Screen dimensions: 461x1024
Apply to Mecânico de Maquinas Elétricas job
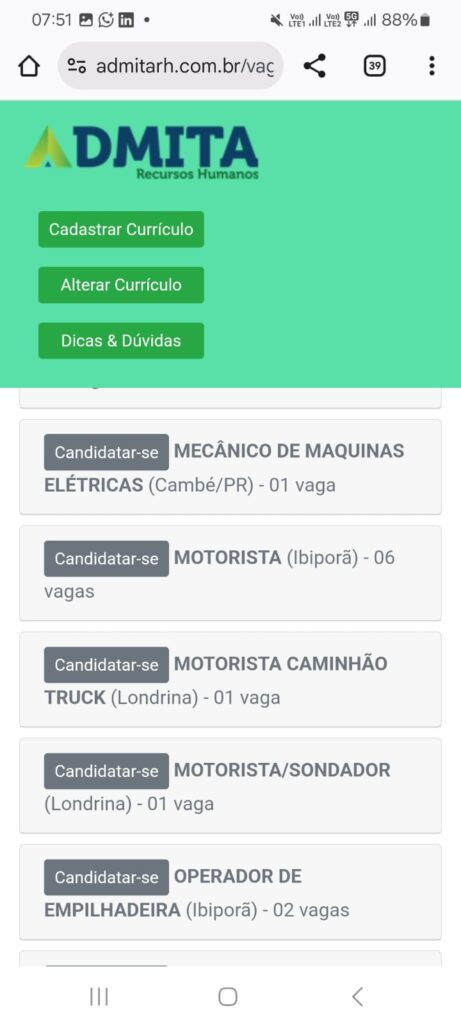[106, 453]
